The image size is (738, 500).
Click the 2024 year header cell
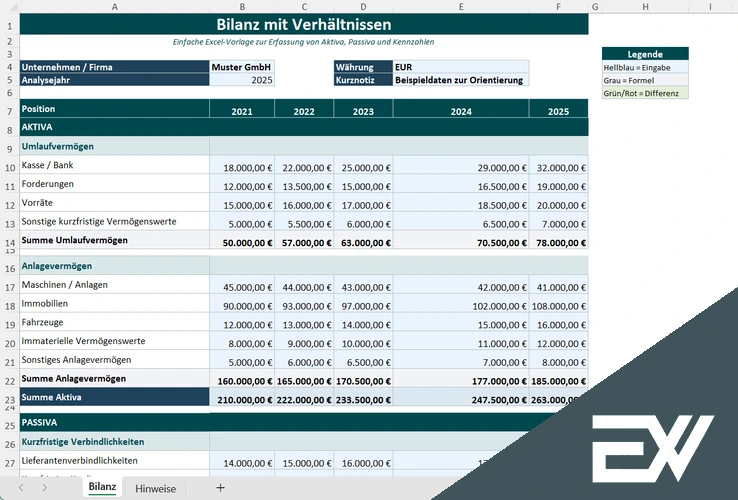click(460, 112)
